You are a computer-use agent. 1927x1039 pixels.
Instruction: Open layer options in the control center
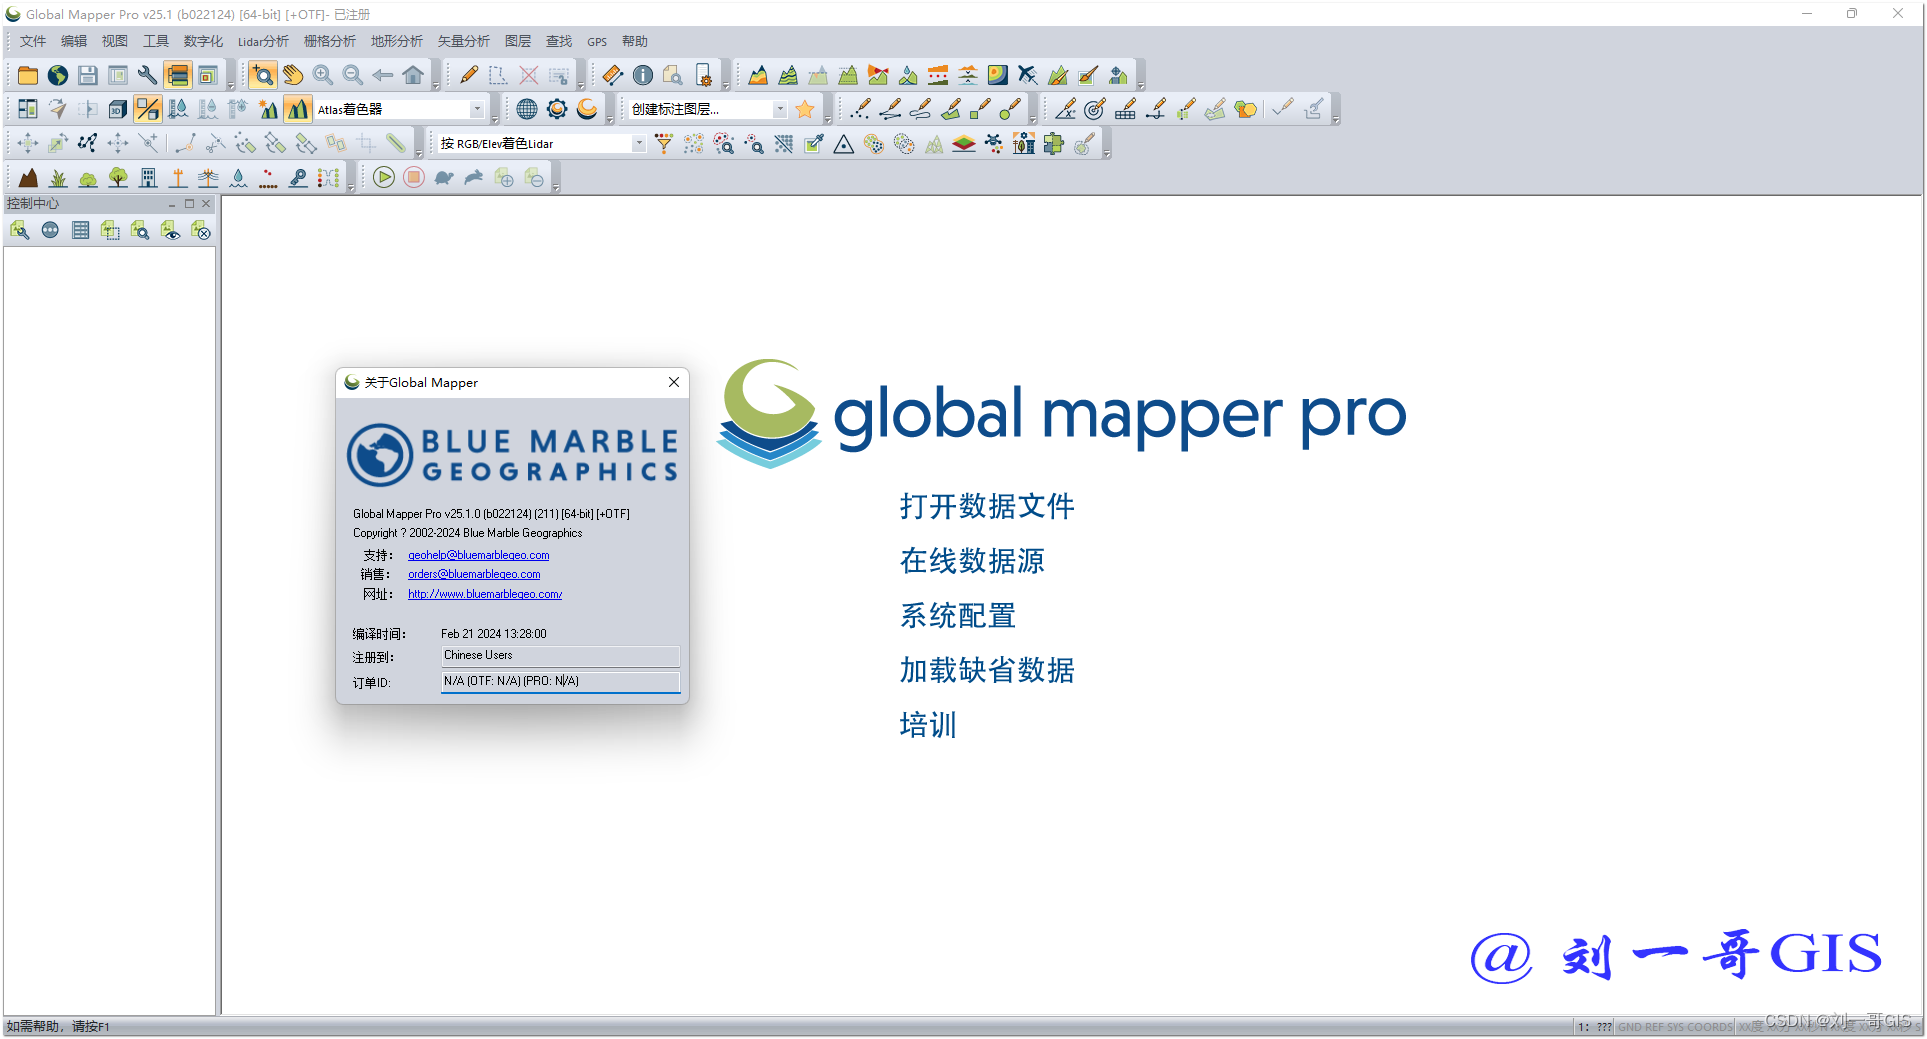[20, 230]
